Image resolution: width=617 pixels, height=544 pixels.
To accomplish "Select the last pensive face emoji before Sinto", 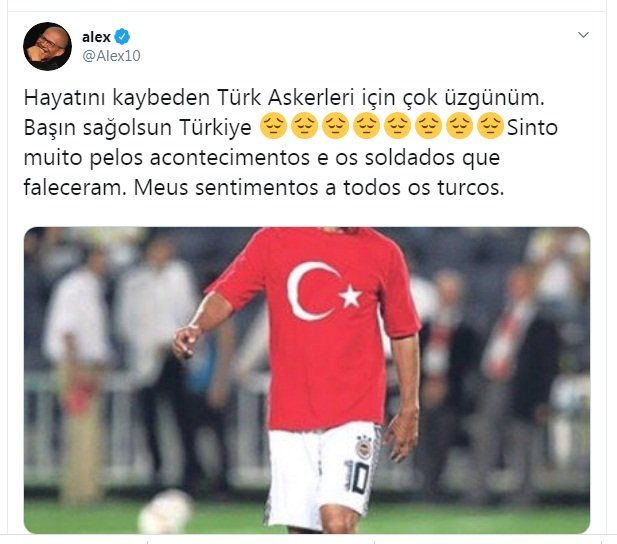I will tap(490, 126).
